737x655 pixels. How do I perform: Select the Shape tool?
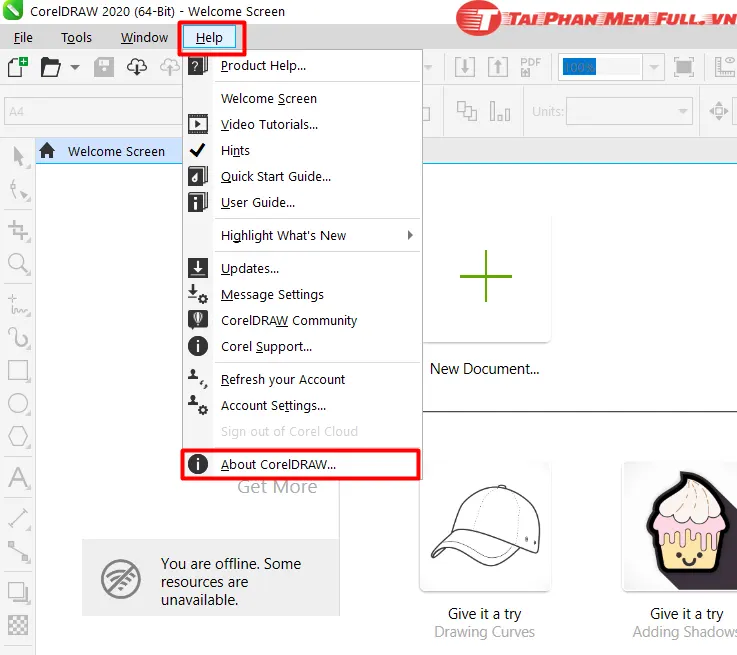coord(19,190)
